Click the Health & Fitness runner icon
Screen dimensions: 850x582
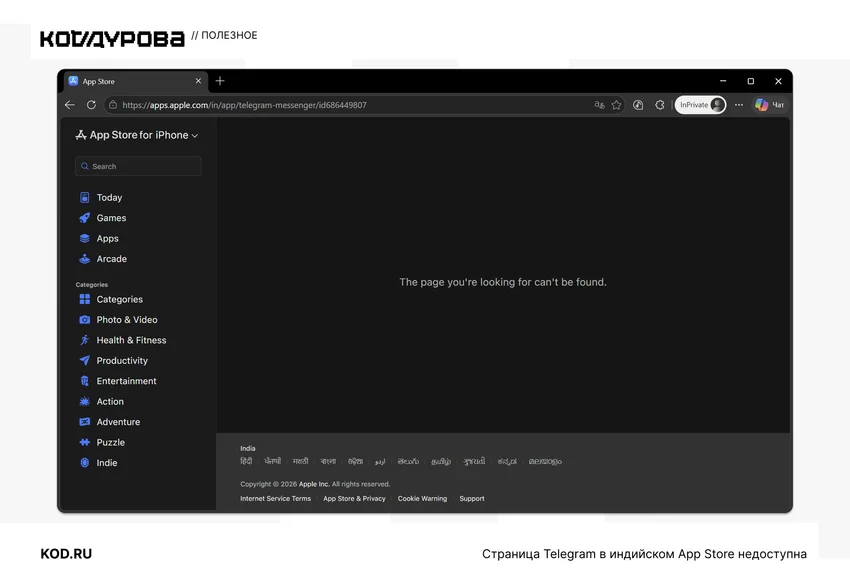[85, 340]
